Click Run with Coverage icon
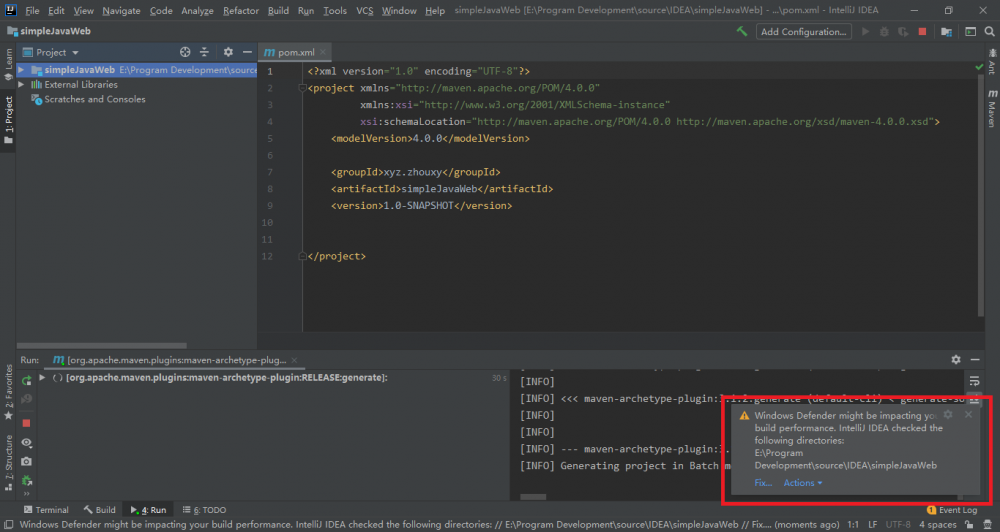The image size is (1000, 532). click(903, 31)
